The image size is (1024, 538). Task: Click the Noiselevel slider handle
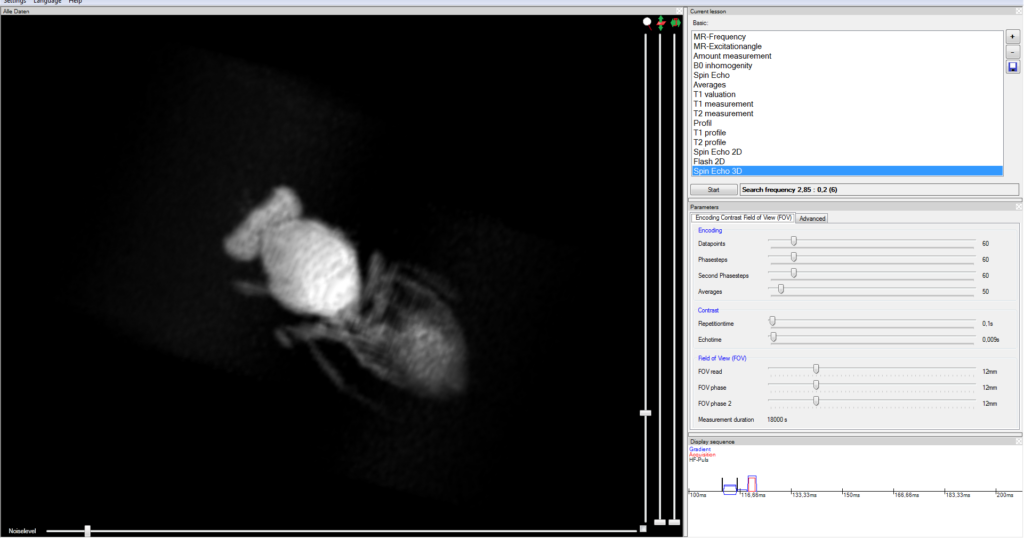pyautogui.click(x=87, y=529)
